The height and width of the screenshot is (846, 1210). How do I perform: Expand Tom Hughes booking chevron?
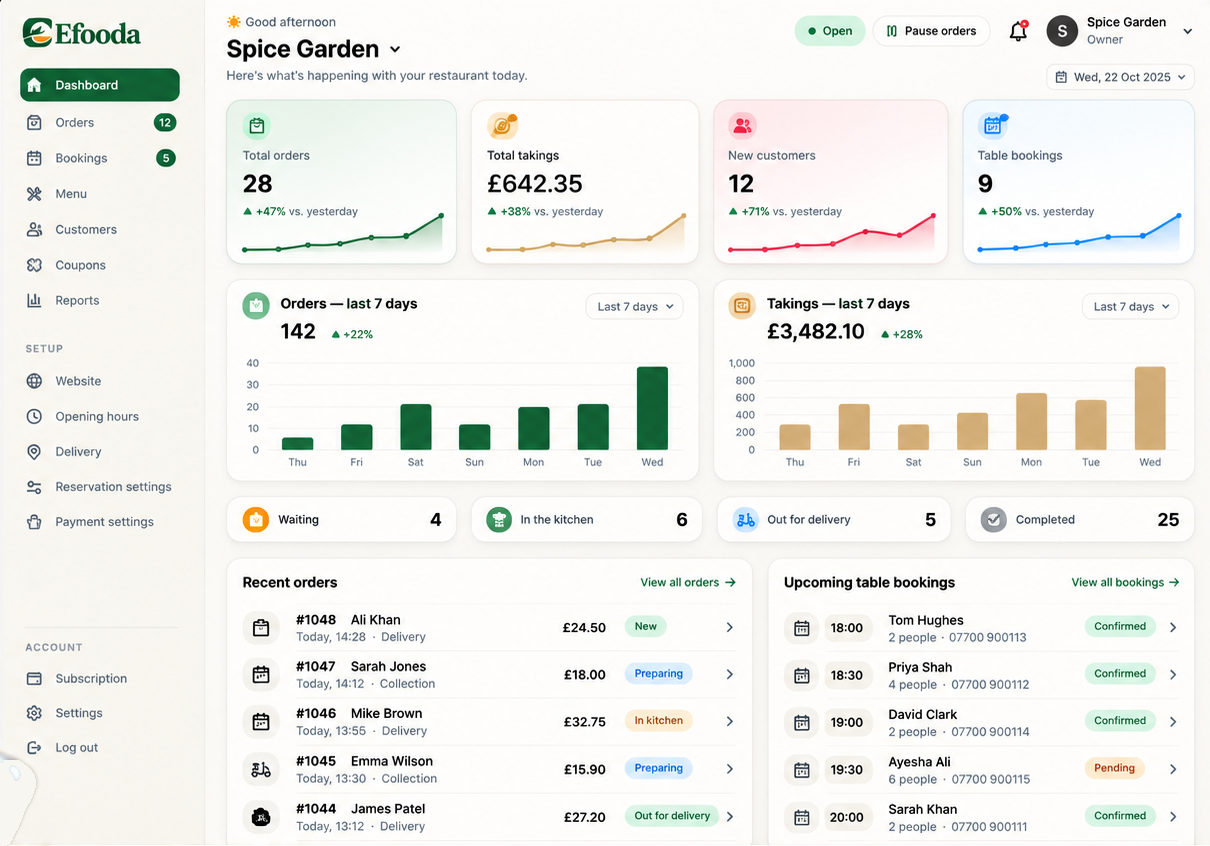coord(1173,628)
